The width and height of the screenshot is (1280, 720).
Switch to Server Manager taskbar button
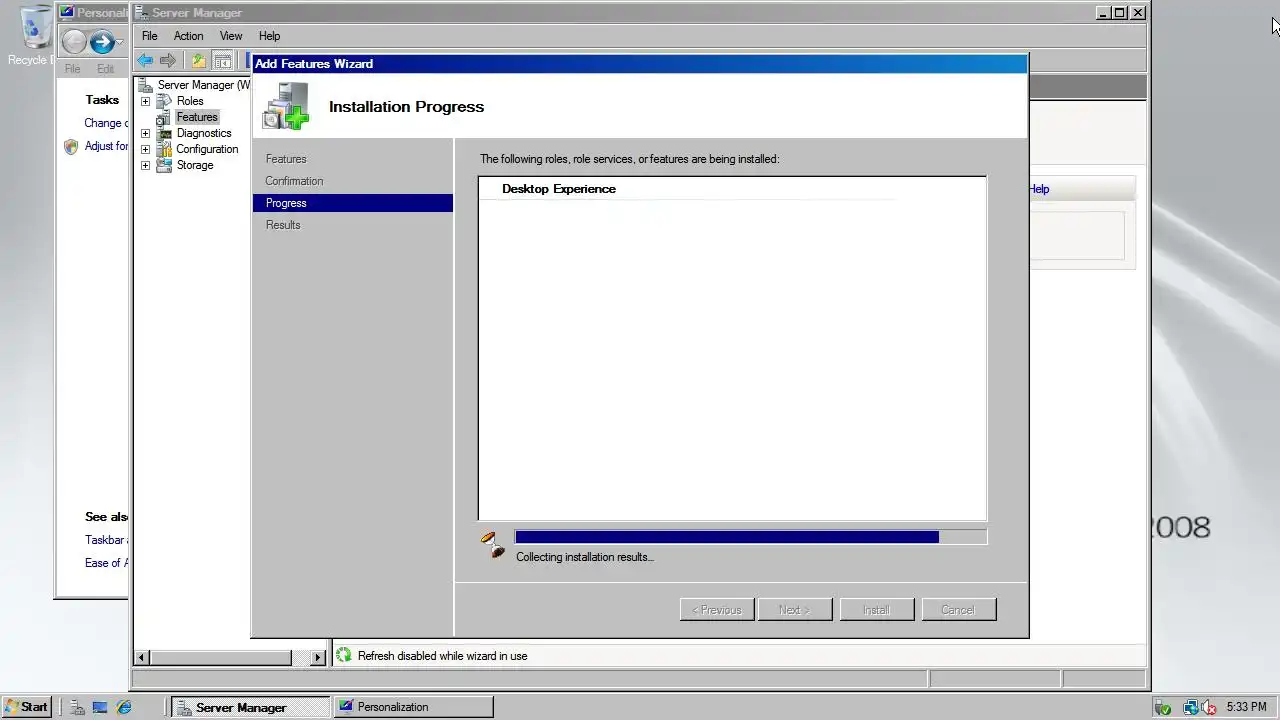point(250,707)
